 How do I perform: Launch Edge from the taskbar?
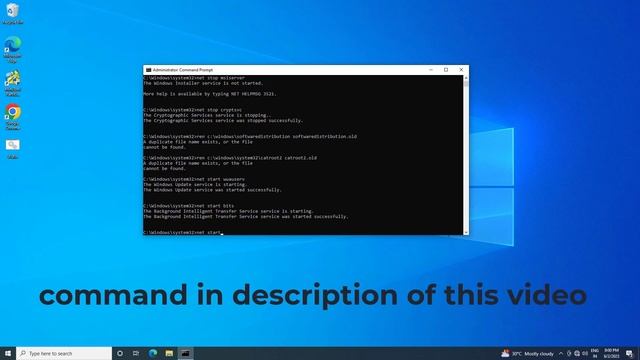tap(153, 353)
